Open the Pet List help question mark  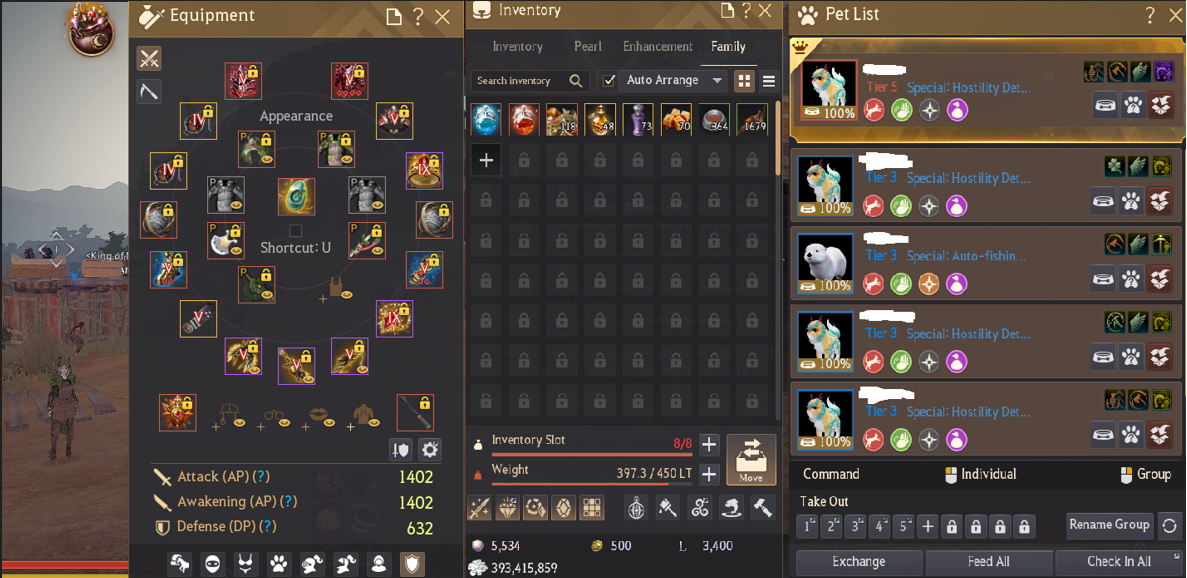[x=1150, y=14]
